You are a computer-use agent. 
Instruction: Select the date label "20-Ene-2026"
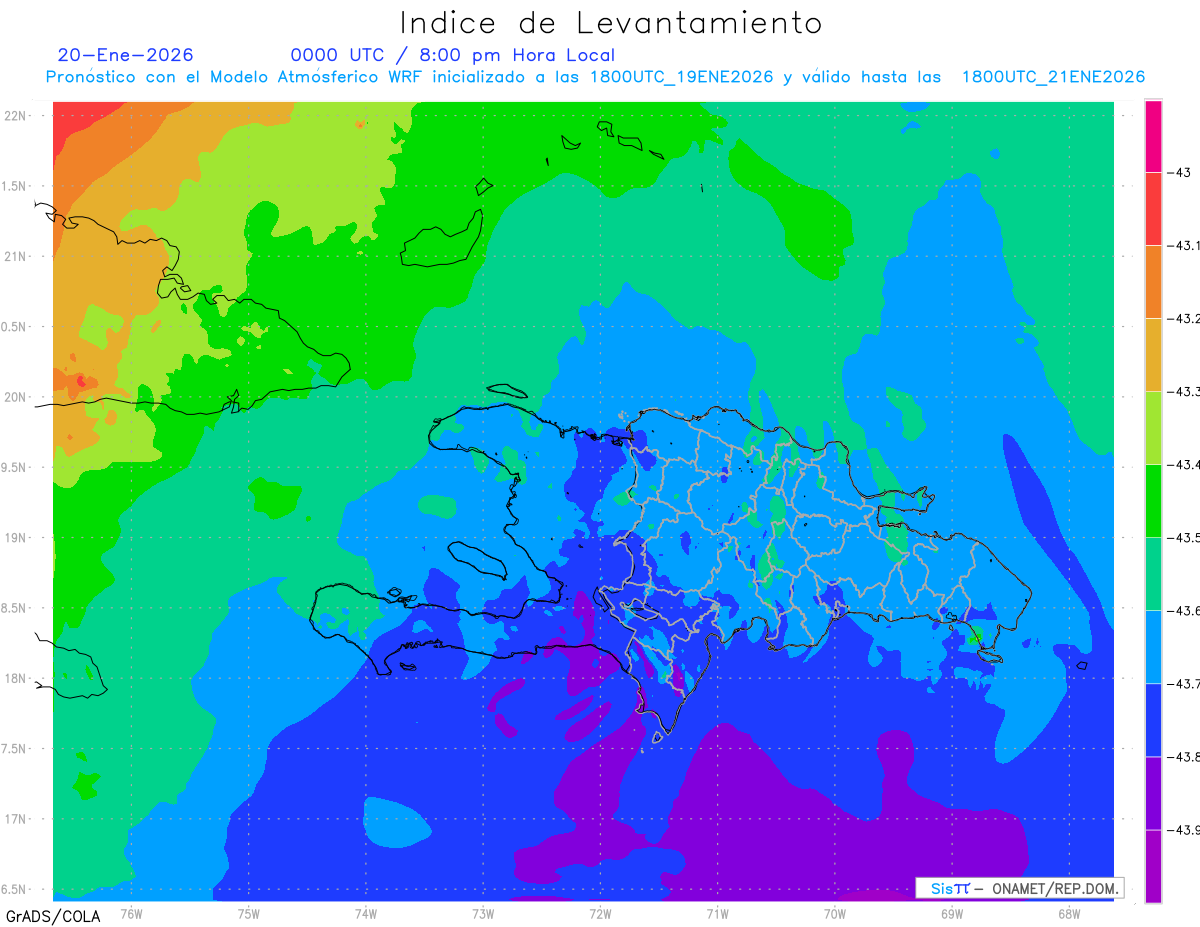[126, 55]
